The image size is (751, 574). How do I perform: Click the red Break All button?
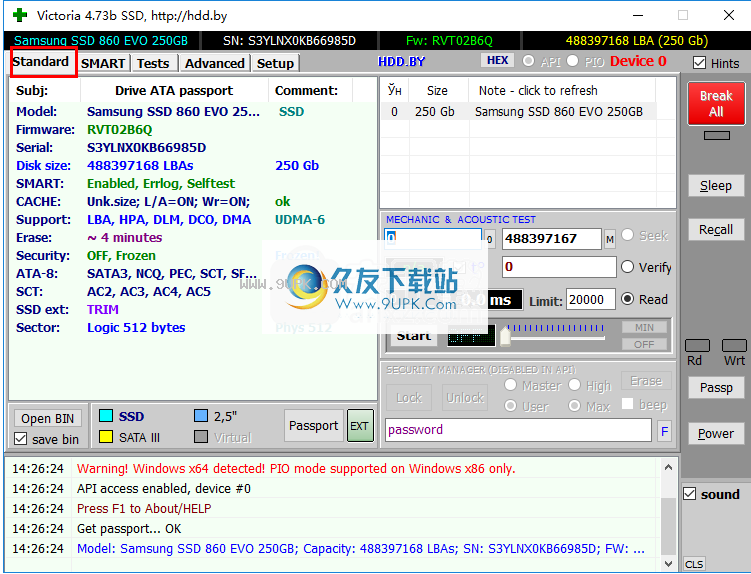click(716, 103)
